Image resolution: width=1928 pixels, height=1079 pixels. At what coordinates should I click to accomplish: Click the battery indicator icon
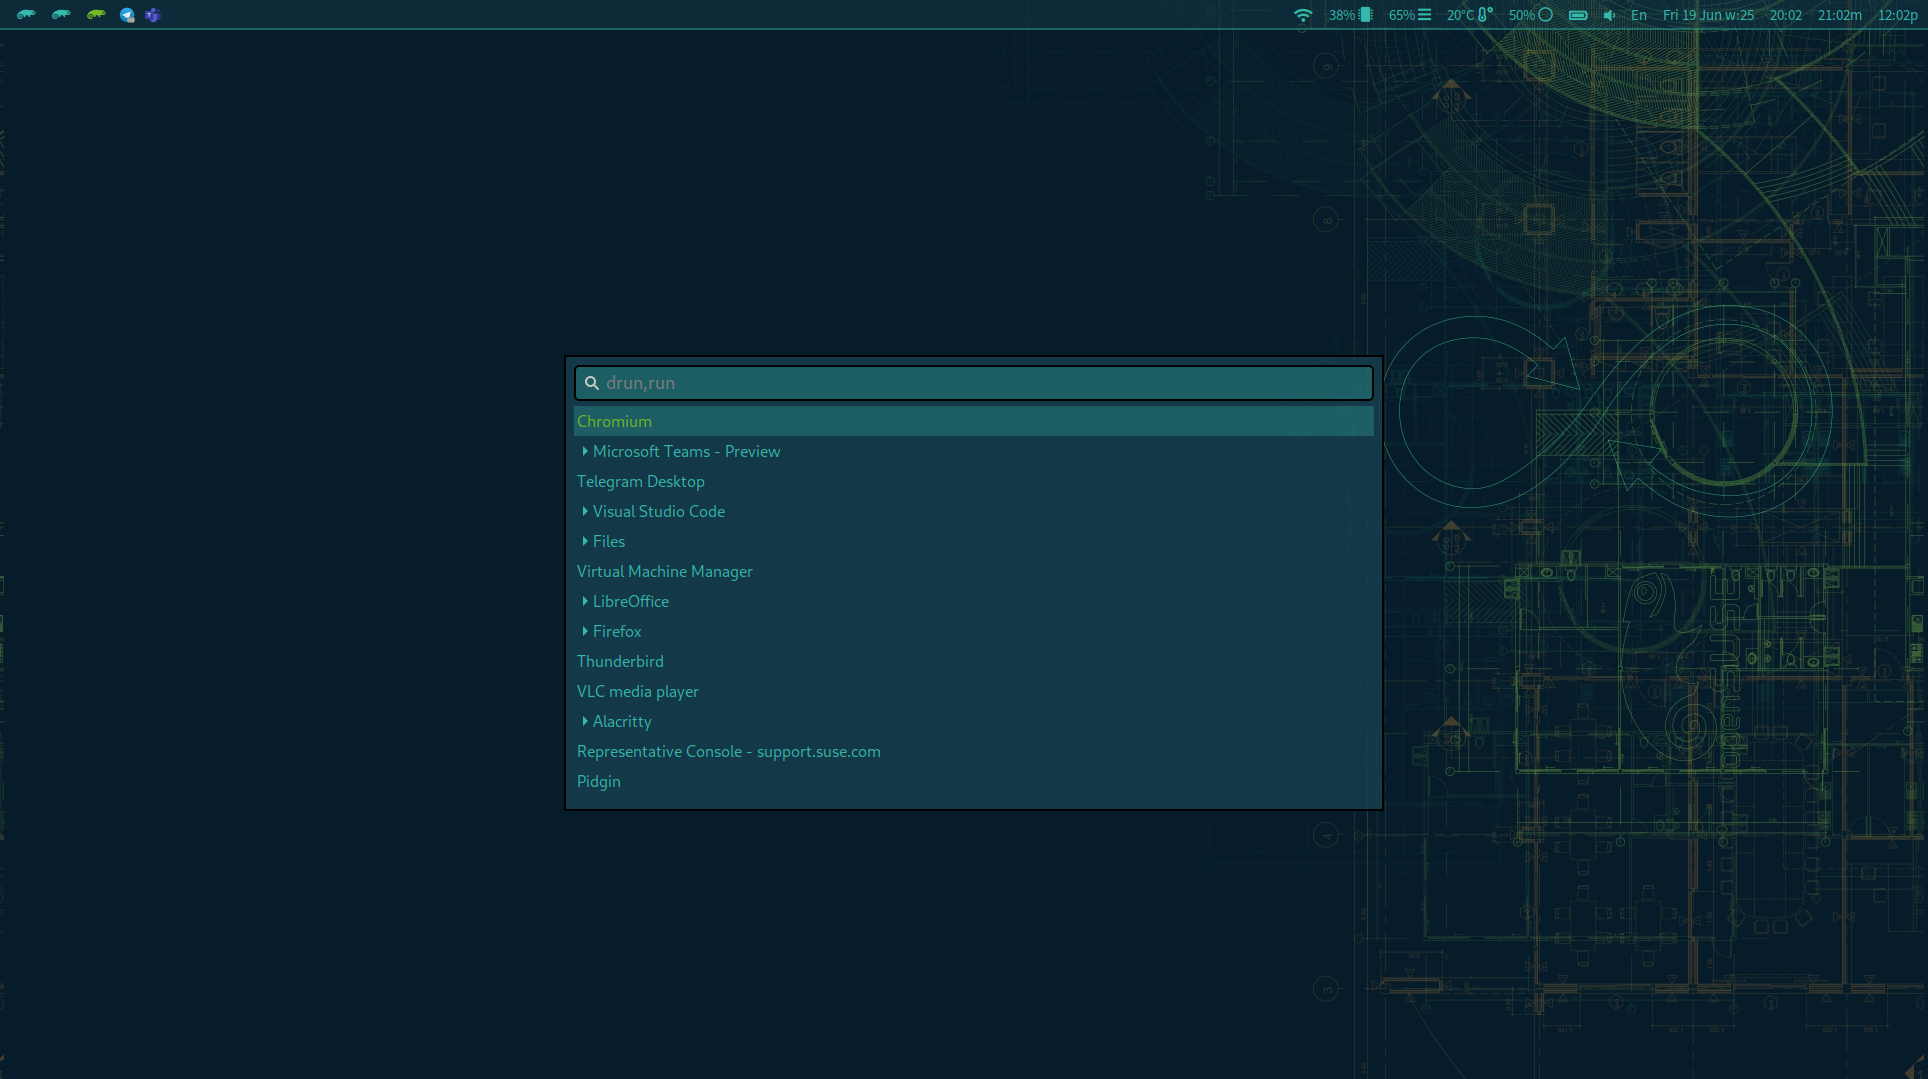tap(1578, 15)
